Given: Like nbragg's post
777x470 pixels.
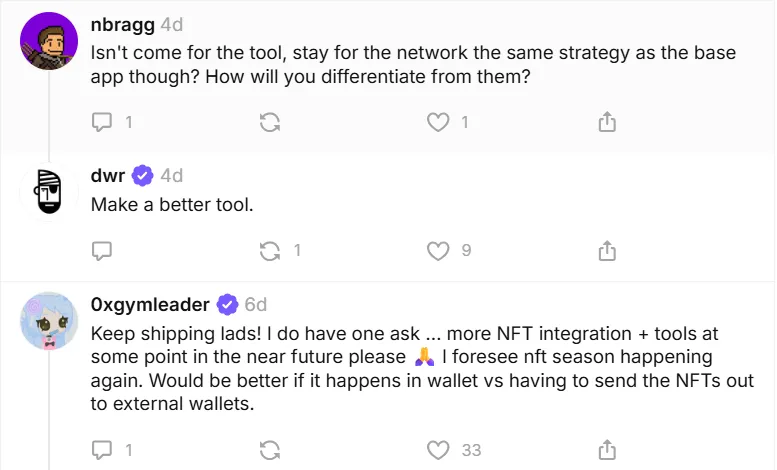Looking at the screenshot, I should (x=437, y=122).
